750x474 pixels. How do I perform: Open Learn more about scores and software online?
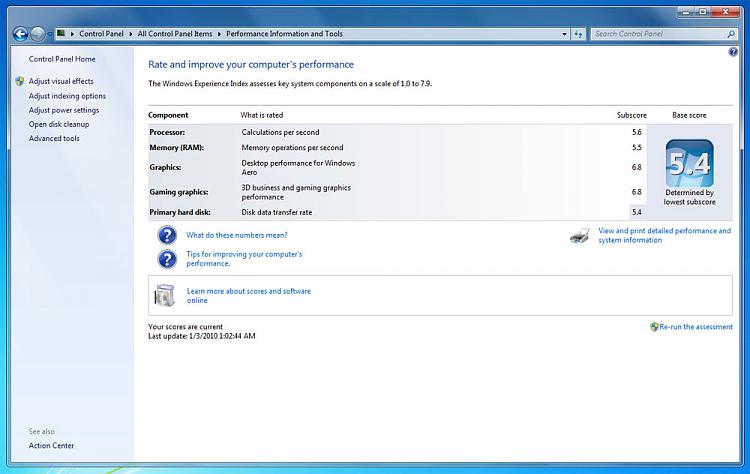point(249,296)
